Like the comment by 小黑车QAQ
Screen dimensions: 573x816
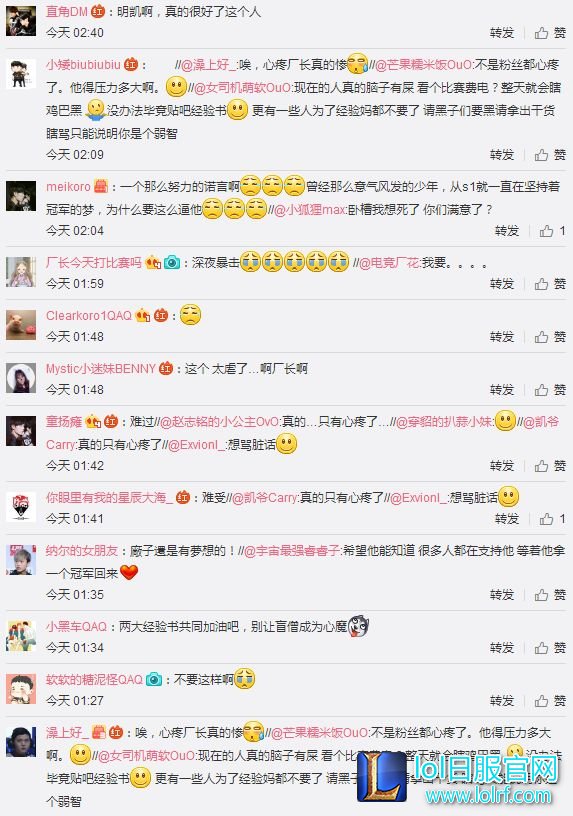tap(550, 647)
